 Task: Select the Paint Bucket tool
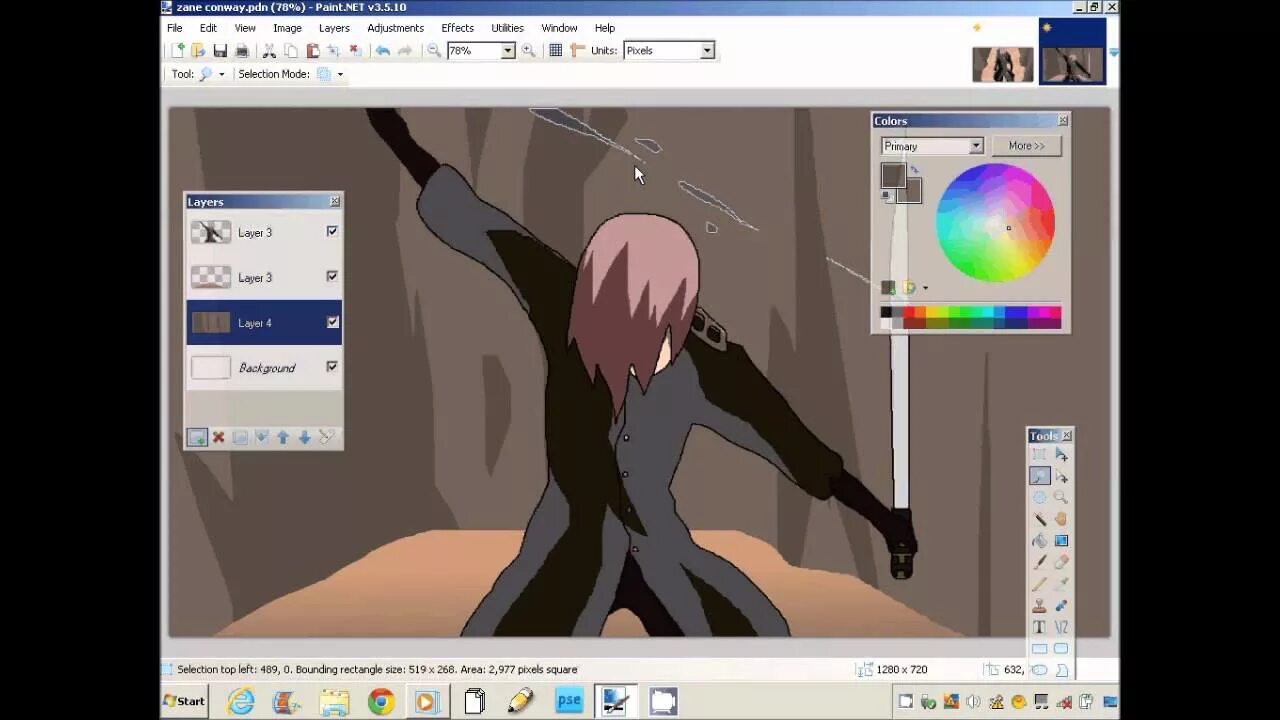click(x=1039, y=541)
